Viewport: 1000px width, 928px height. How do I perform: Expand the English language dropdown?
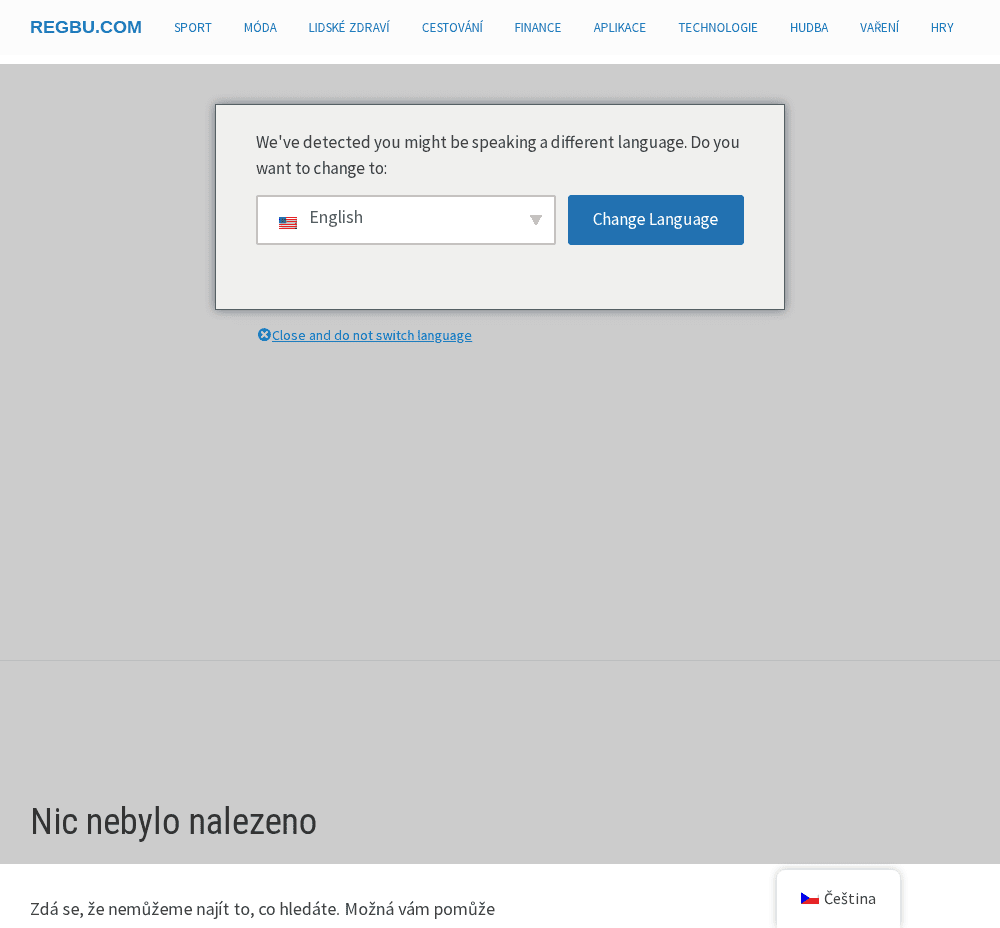click(405, 220)
